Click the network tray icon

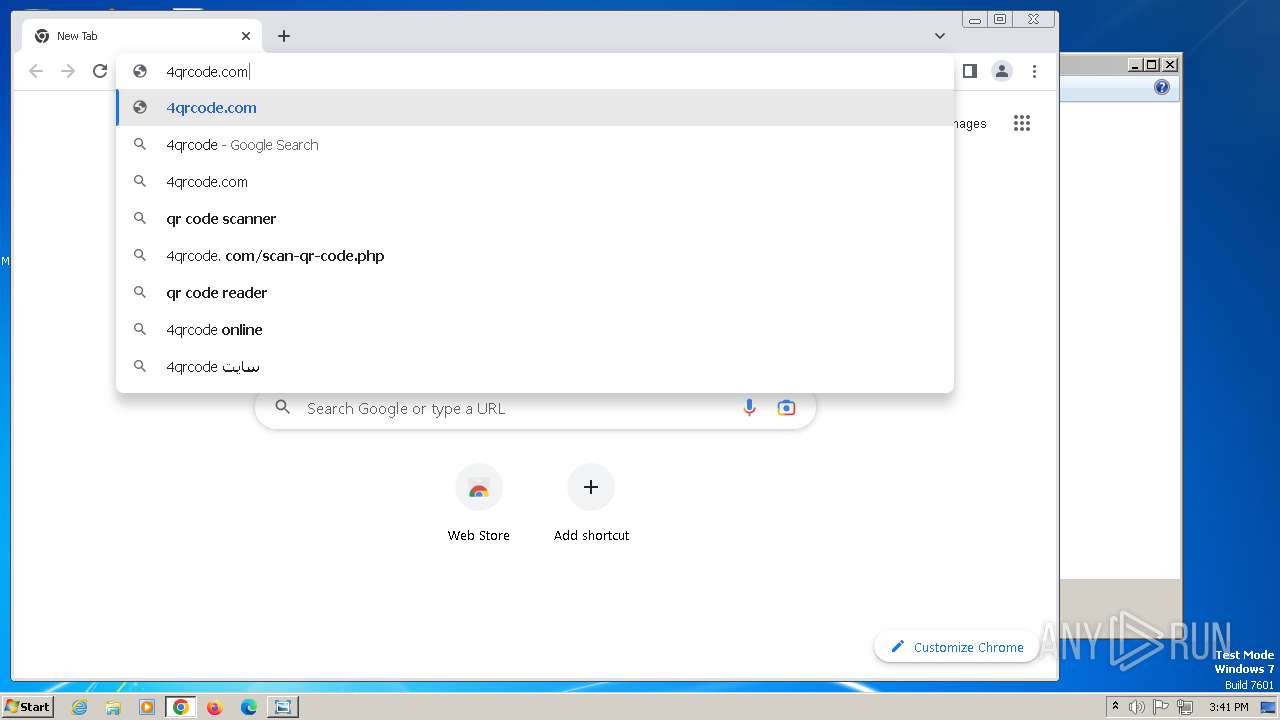point(1185,707)
